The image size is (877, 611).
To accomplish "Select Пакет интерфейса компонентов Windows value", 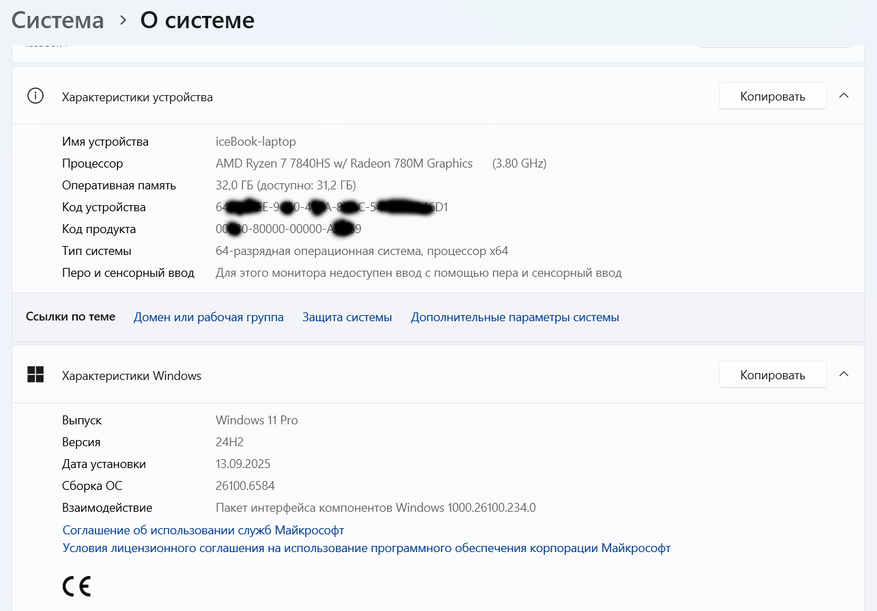I will tap(375, 507).
